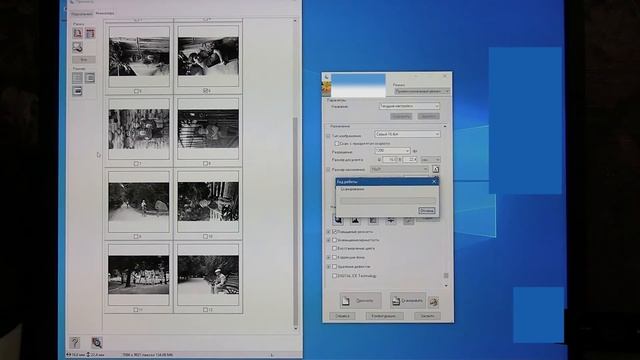This screenshot has height=360, width=640.
Task: Expand options beside 'Коррекция фона'
Action: click(329, 258)
